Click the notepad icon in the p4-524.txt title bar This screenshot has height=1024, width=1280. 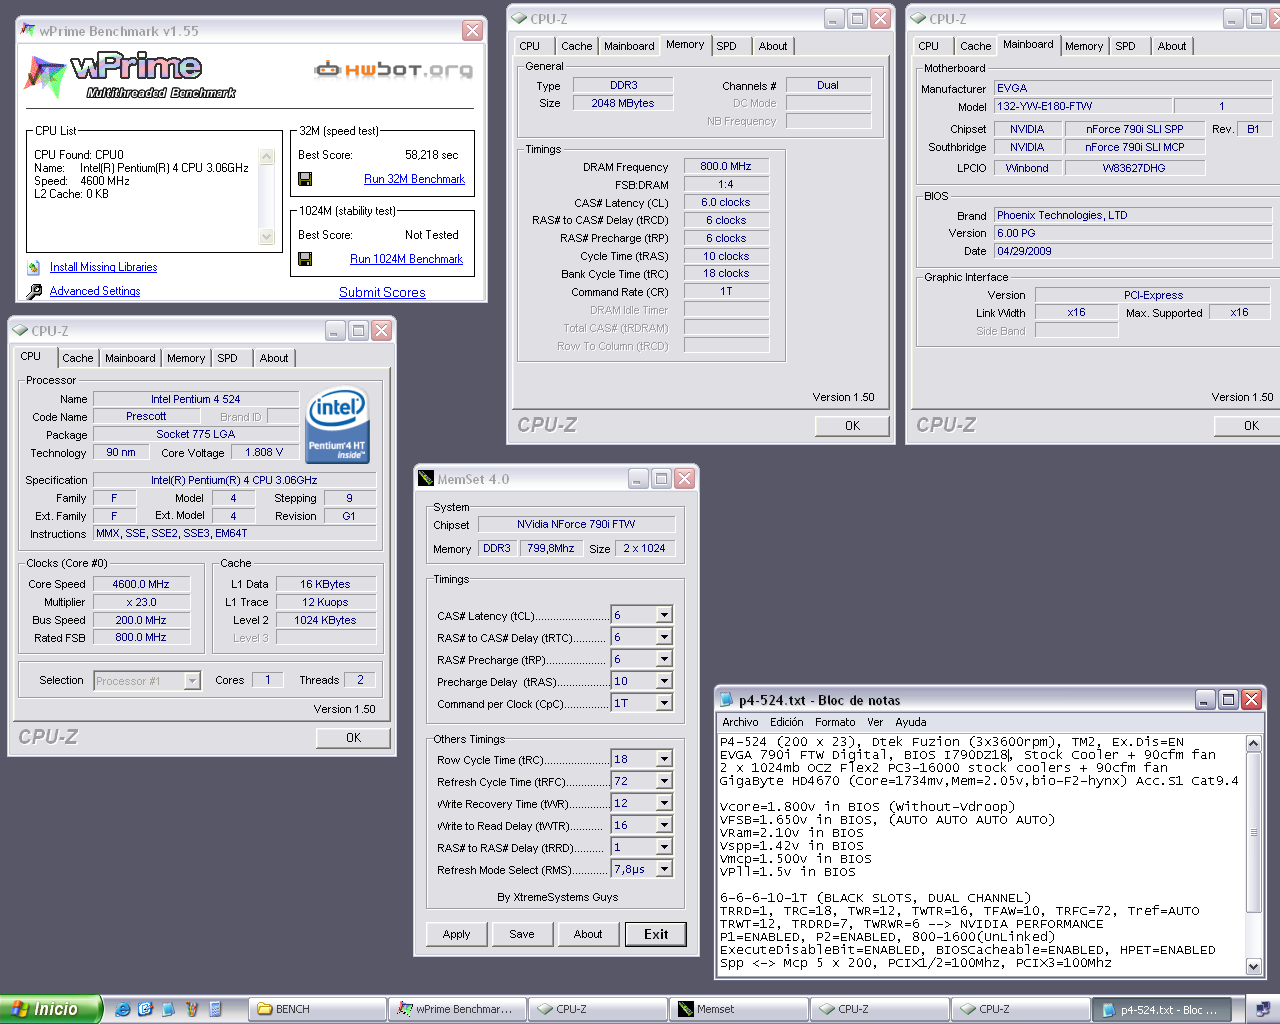tap(727, 700)
